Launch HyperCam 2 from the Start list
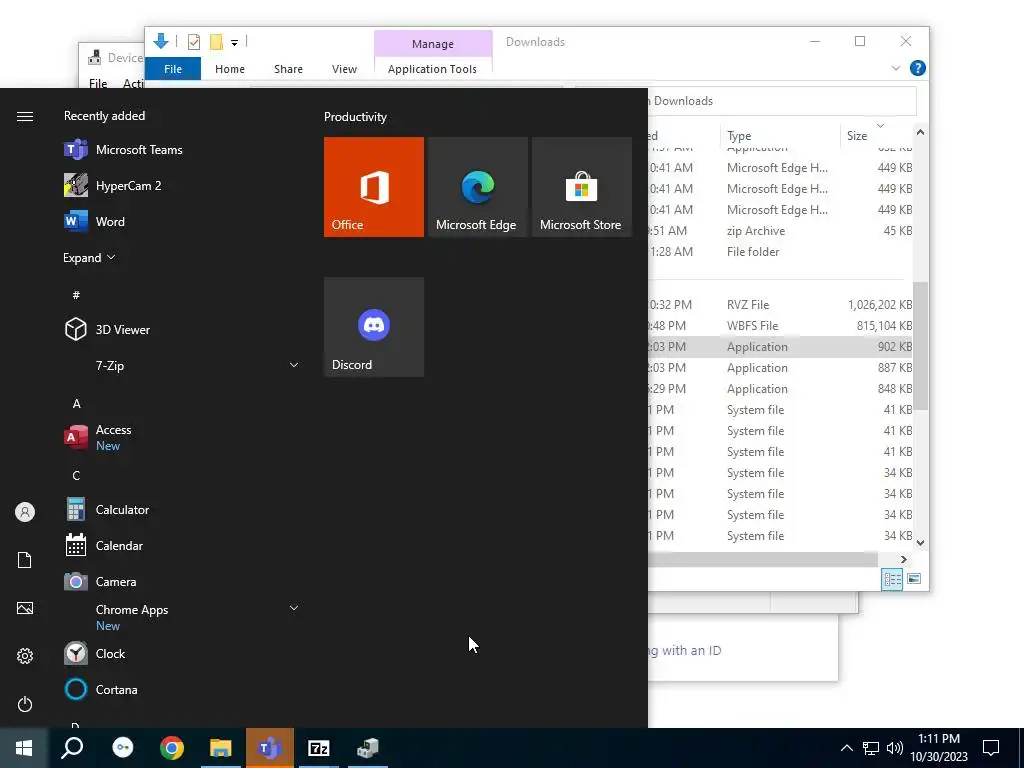This screenshot has width=1024, height=768. pyautogui.click(x=112, y=185)
